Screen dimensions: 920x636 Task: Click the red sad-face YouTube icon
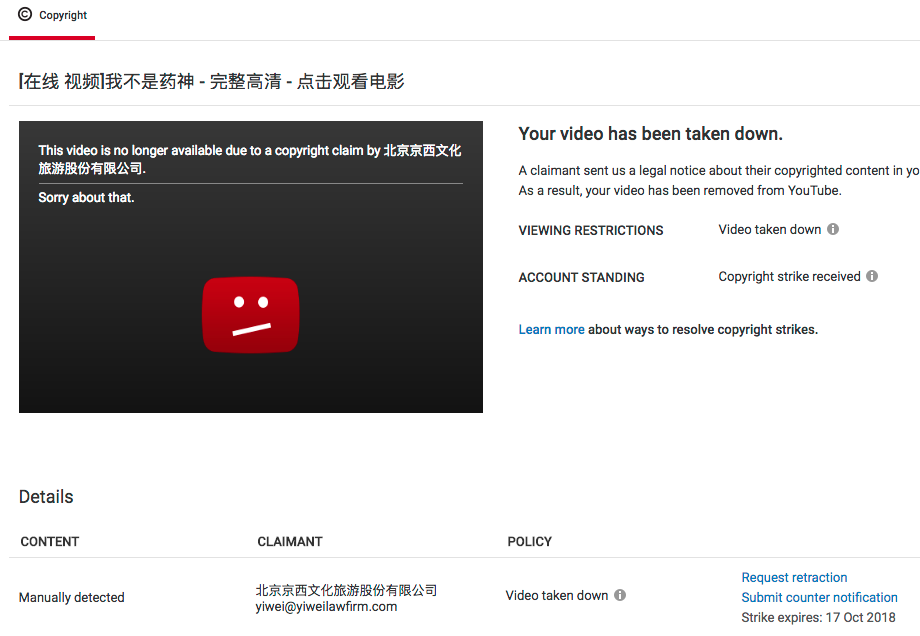point(250,315)
